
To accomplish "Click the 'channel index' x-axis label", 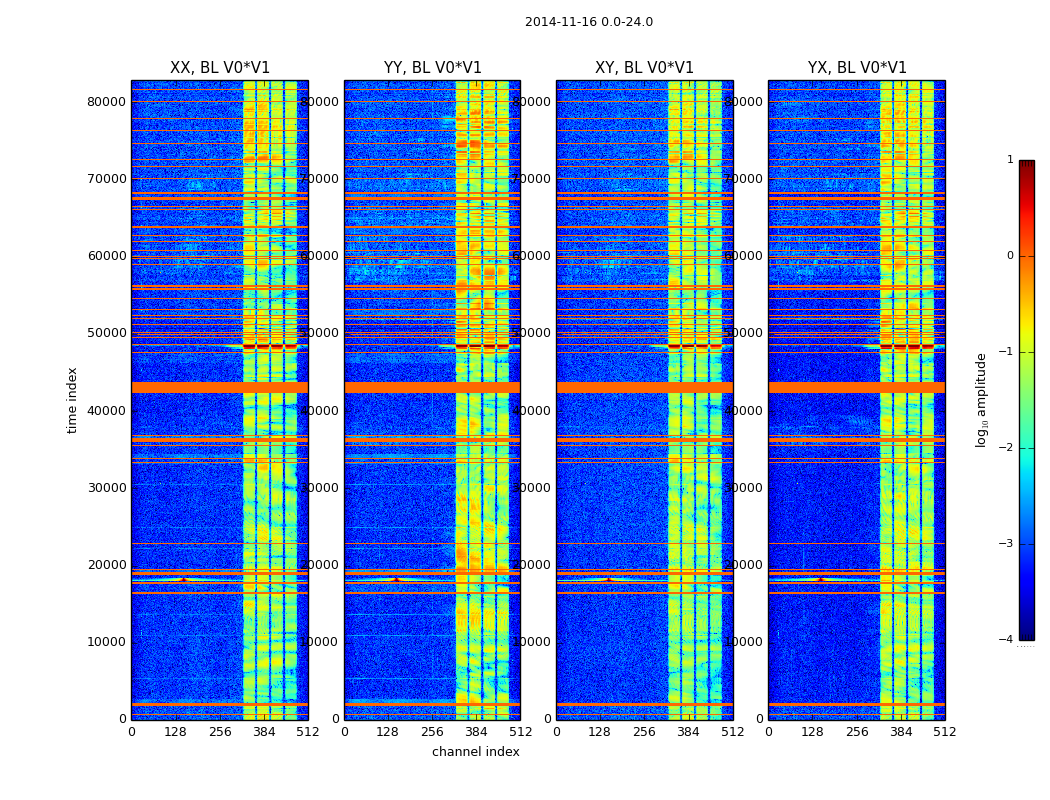I will pyautogui.click(x=475, y=752).
